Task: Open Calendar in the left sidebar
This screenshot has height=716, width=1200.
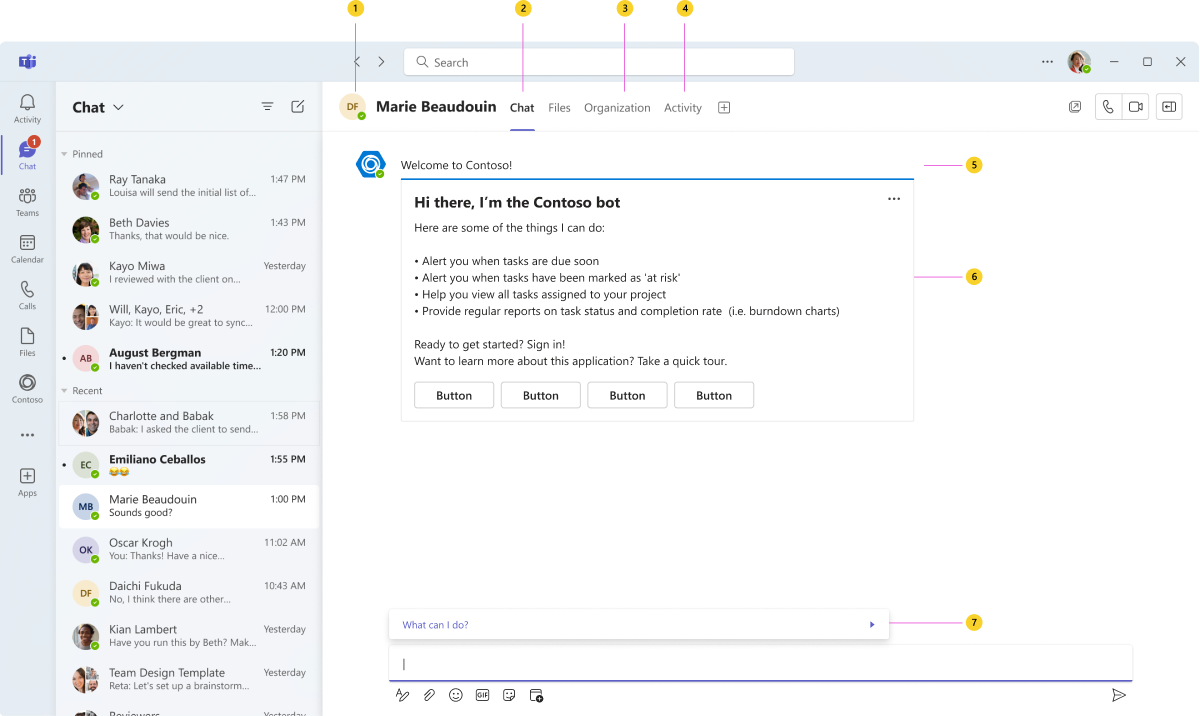Action: pyautogui.click(x=27, y=248)
